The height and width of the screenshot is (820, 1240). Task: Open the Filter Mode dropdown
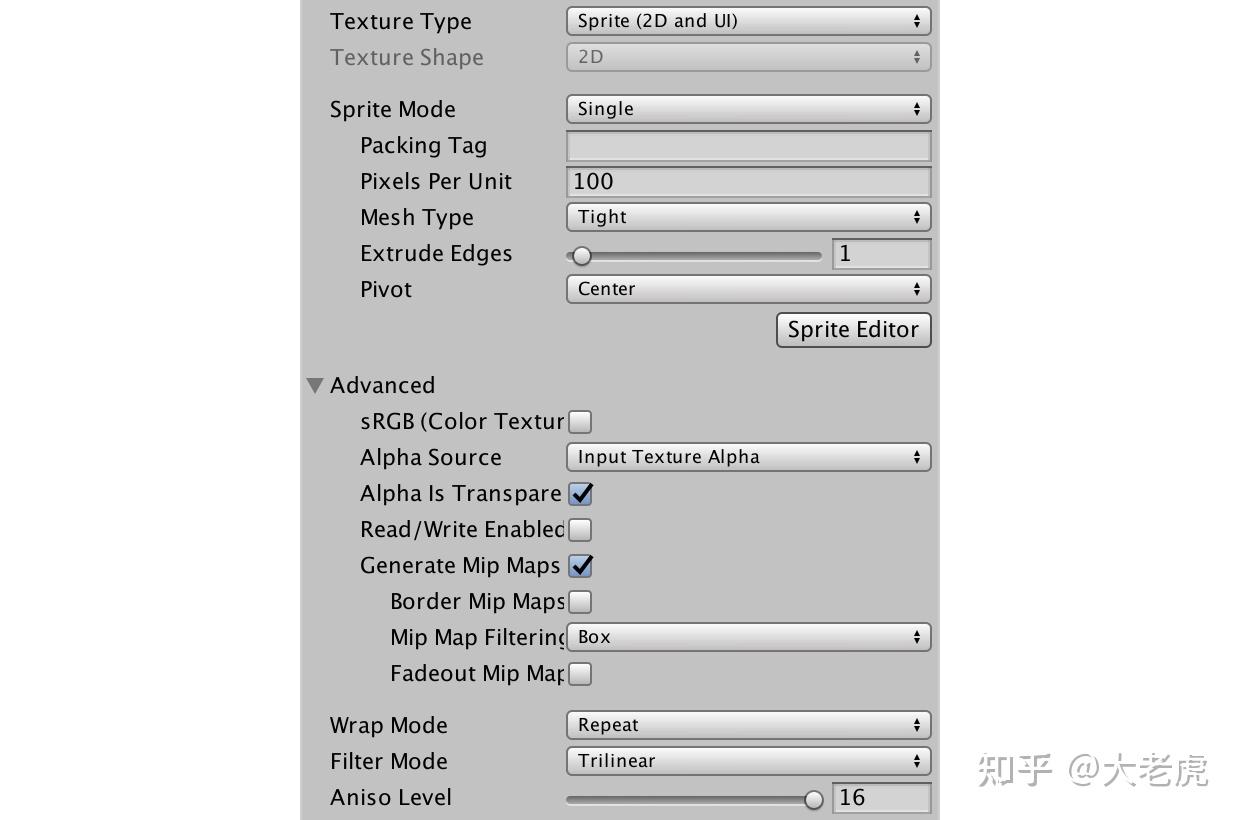pyautogui.click(x=748, y=761)
